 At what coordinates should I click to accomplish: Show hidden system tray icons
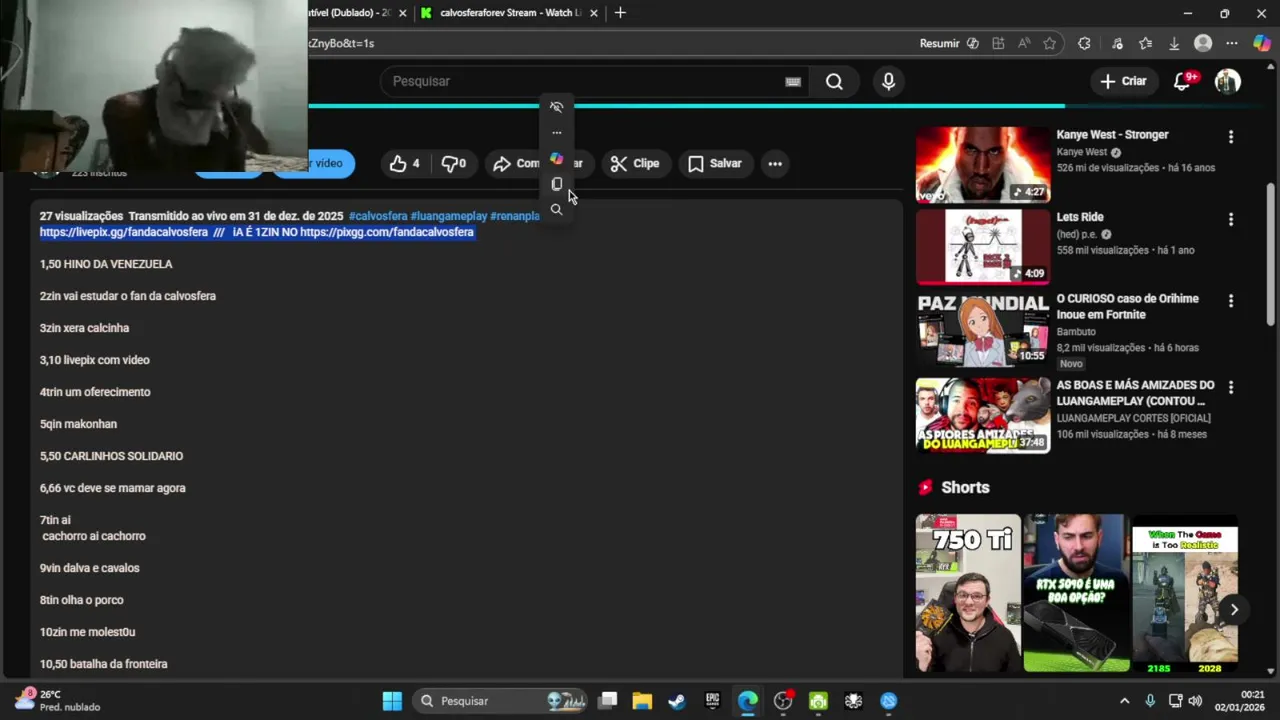pyautogui.click(x=1124, y=701)
